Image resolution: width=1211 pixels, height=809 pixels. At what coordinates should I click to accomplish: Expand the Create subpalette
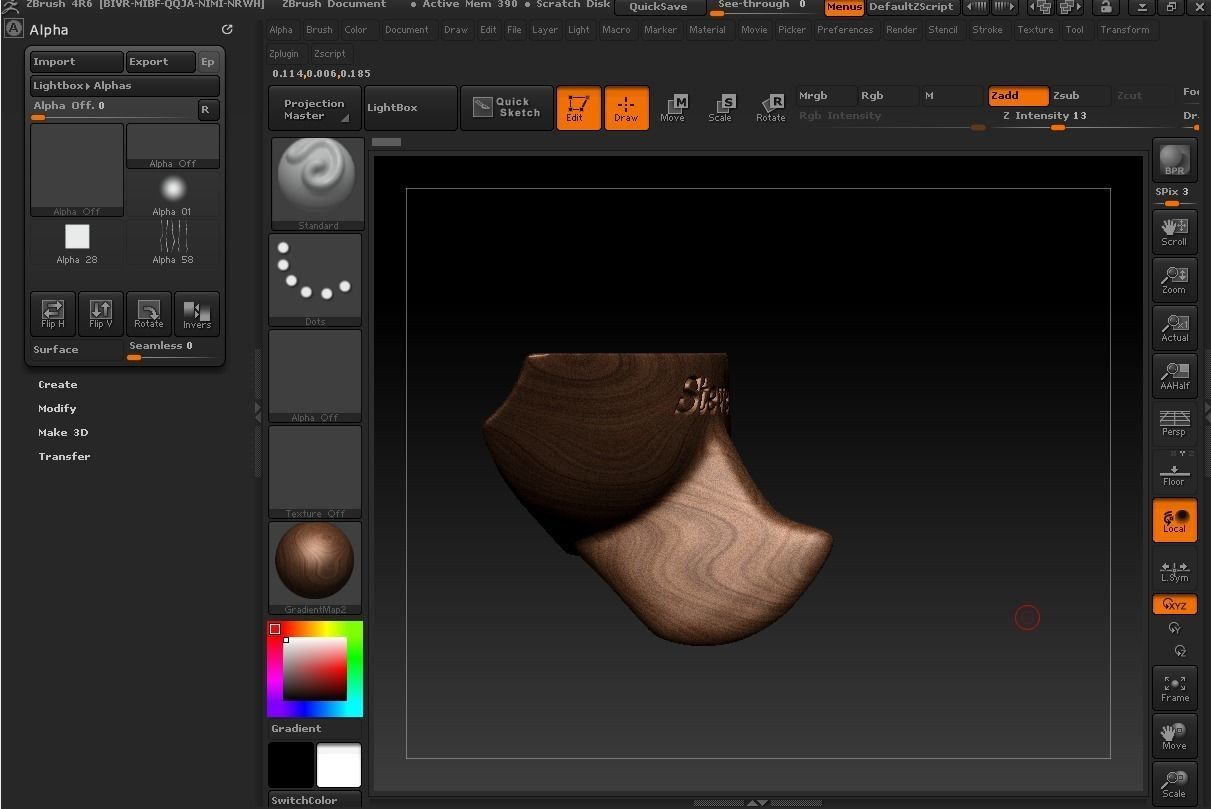pos(58,385)
